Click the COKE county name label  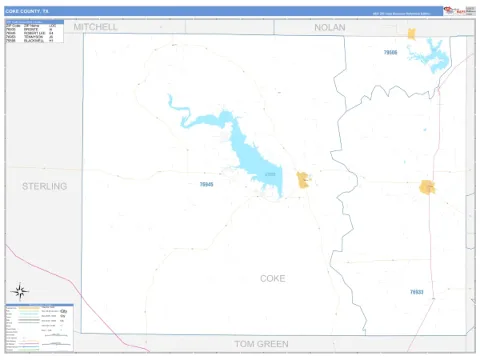(x=273, y=278)
